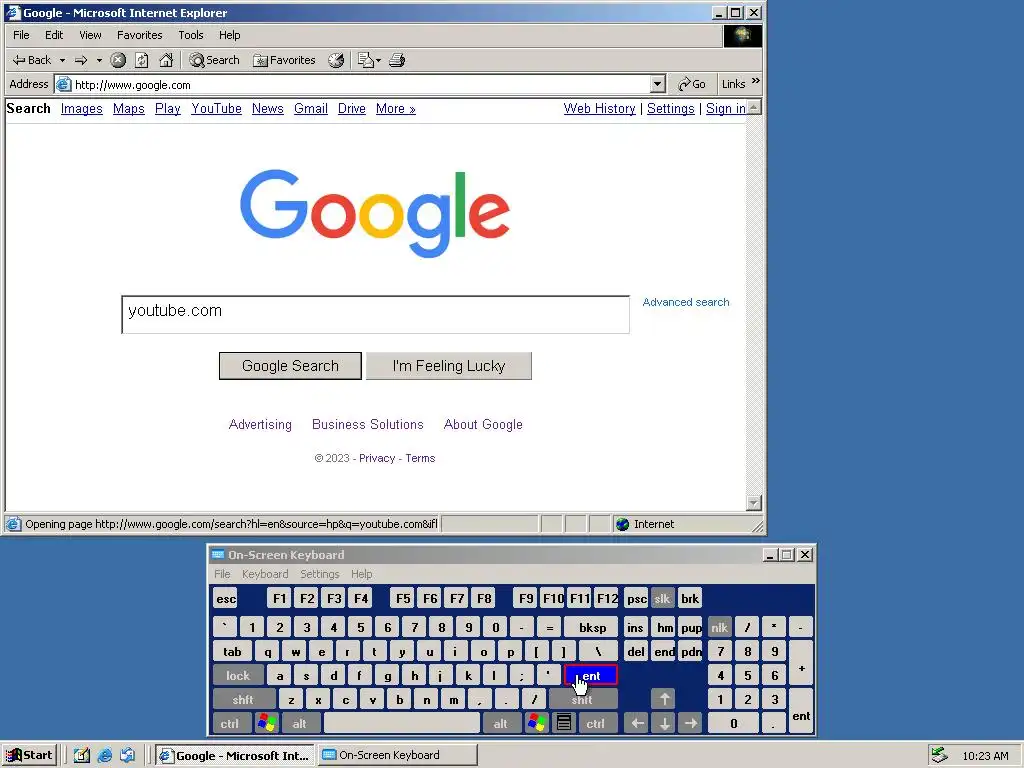Toggle the left shft key on keyboard

244,700
